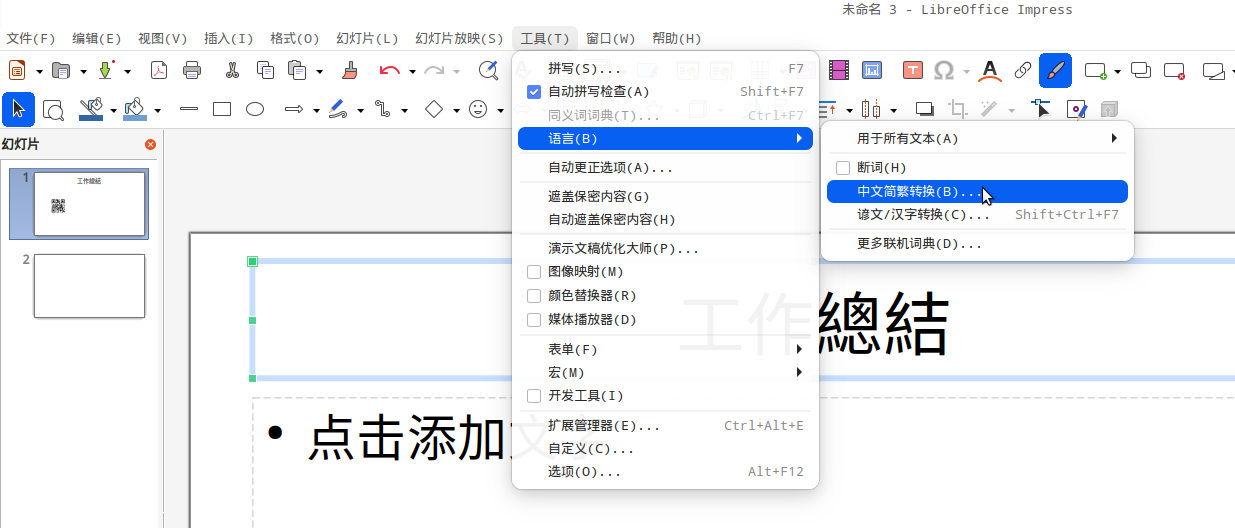1235x528 pixels.
Task: Open the Paste options dropdown arrow
Action: (319, 71)
